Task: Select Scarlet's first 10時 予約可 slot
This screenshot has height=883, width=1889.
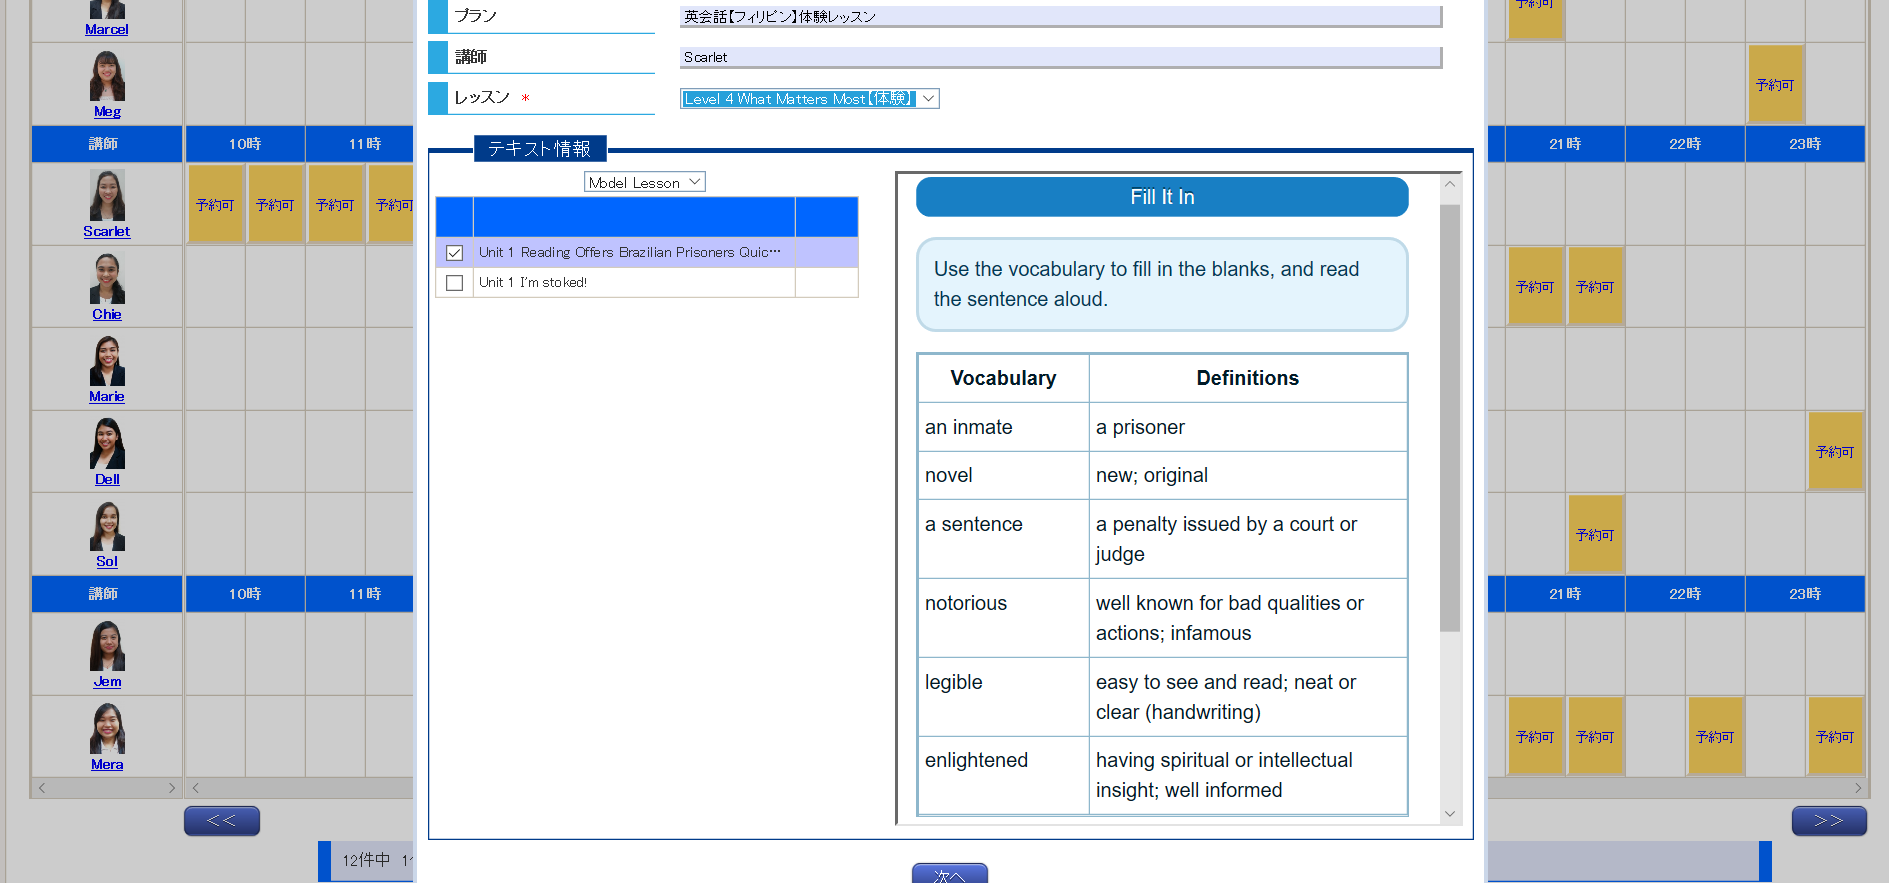Action: tap(216, 205)
